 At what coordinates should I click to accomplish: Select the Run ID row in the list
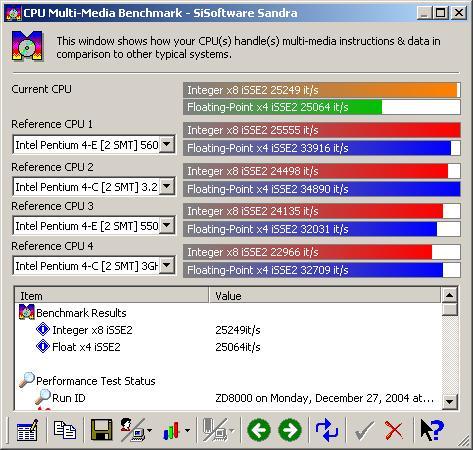tap(228, 398)
